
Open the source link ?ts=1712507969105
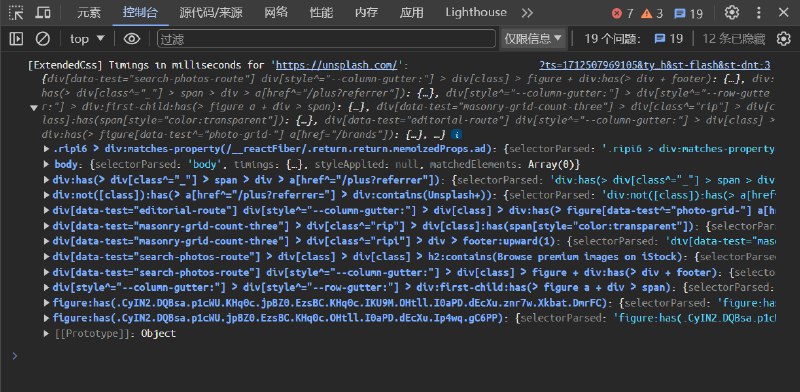click(x=655, y=65)
